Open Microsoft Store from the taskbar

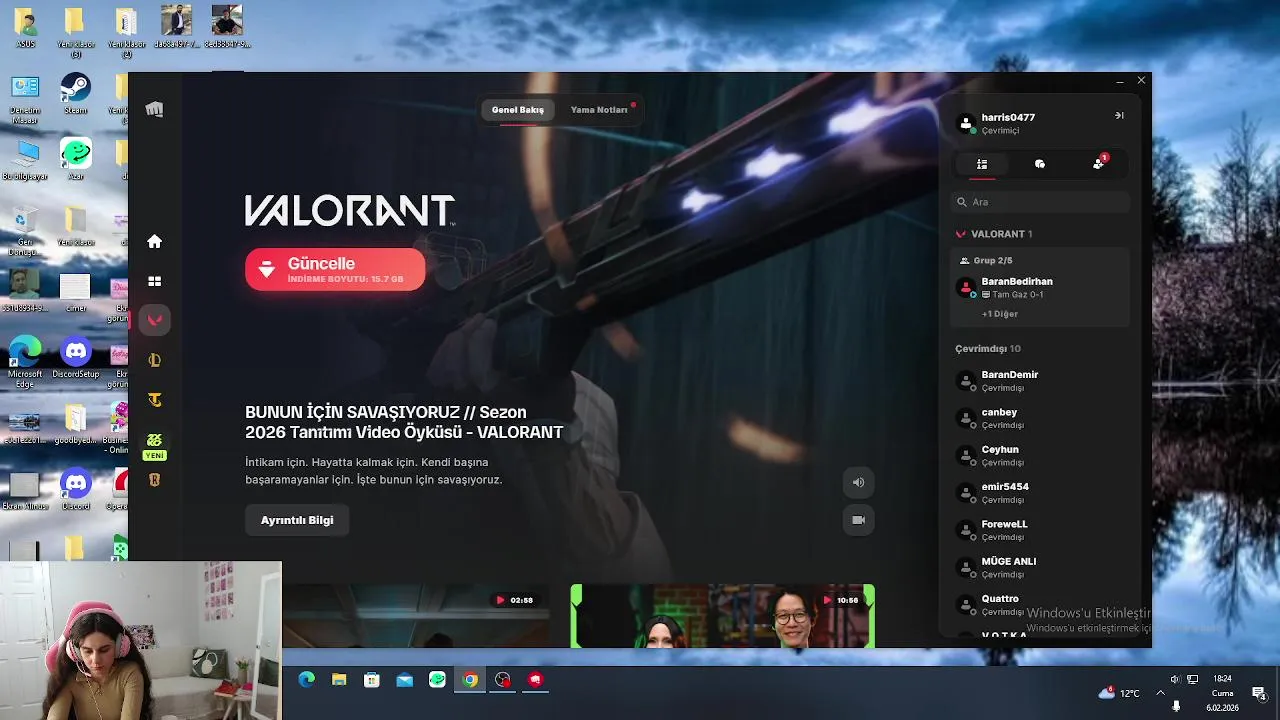click(x=372, y=680)
